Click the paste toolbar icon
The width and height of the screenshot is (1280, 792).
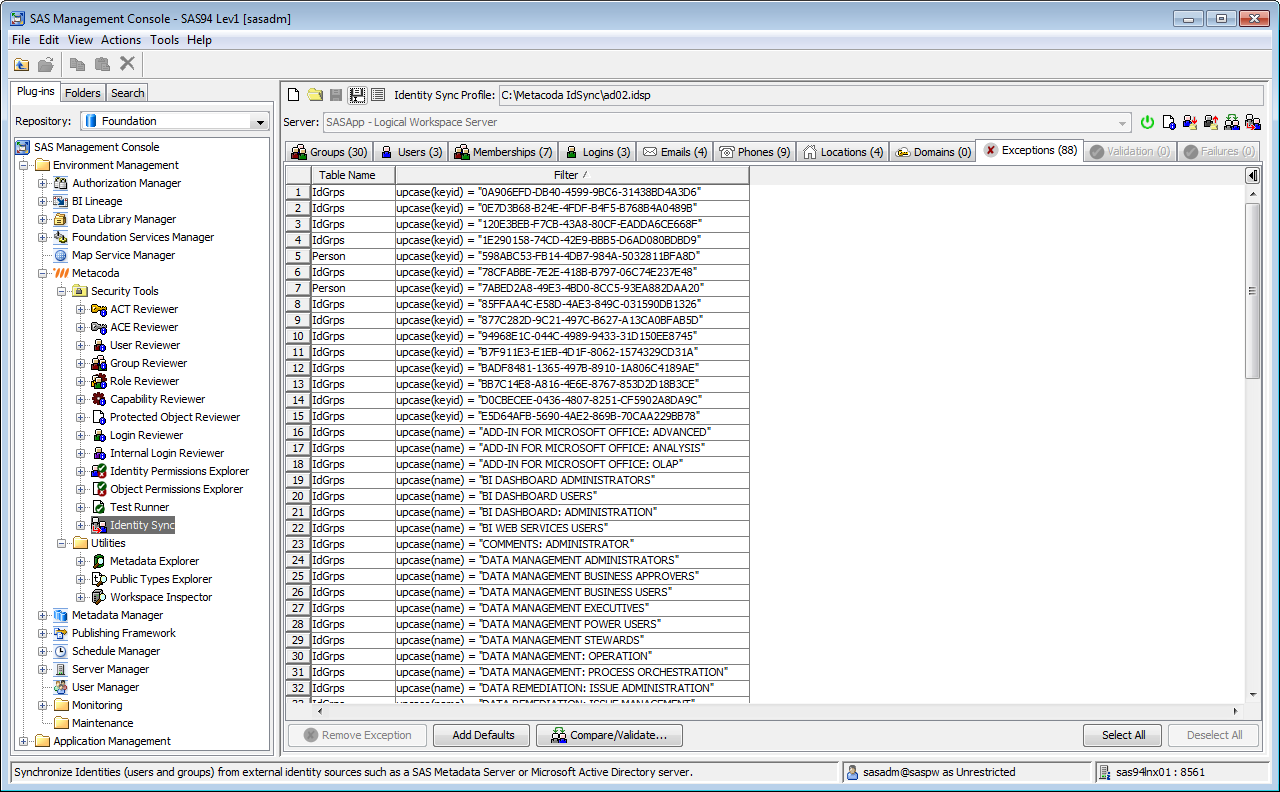tap(102, 64)
